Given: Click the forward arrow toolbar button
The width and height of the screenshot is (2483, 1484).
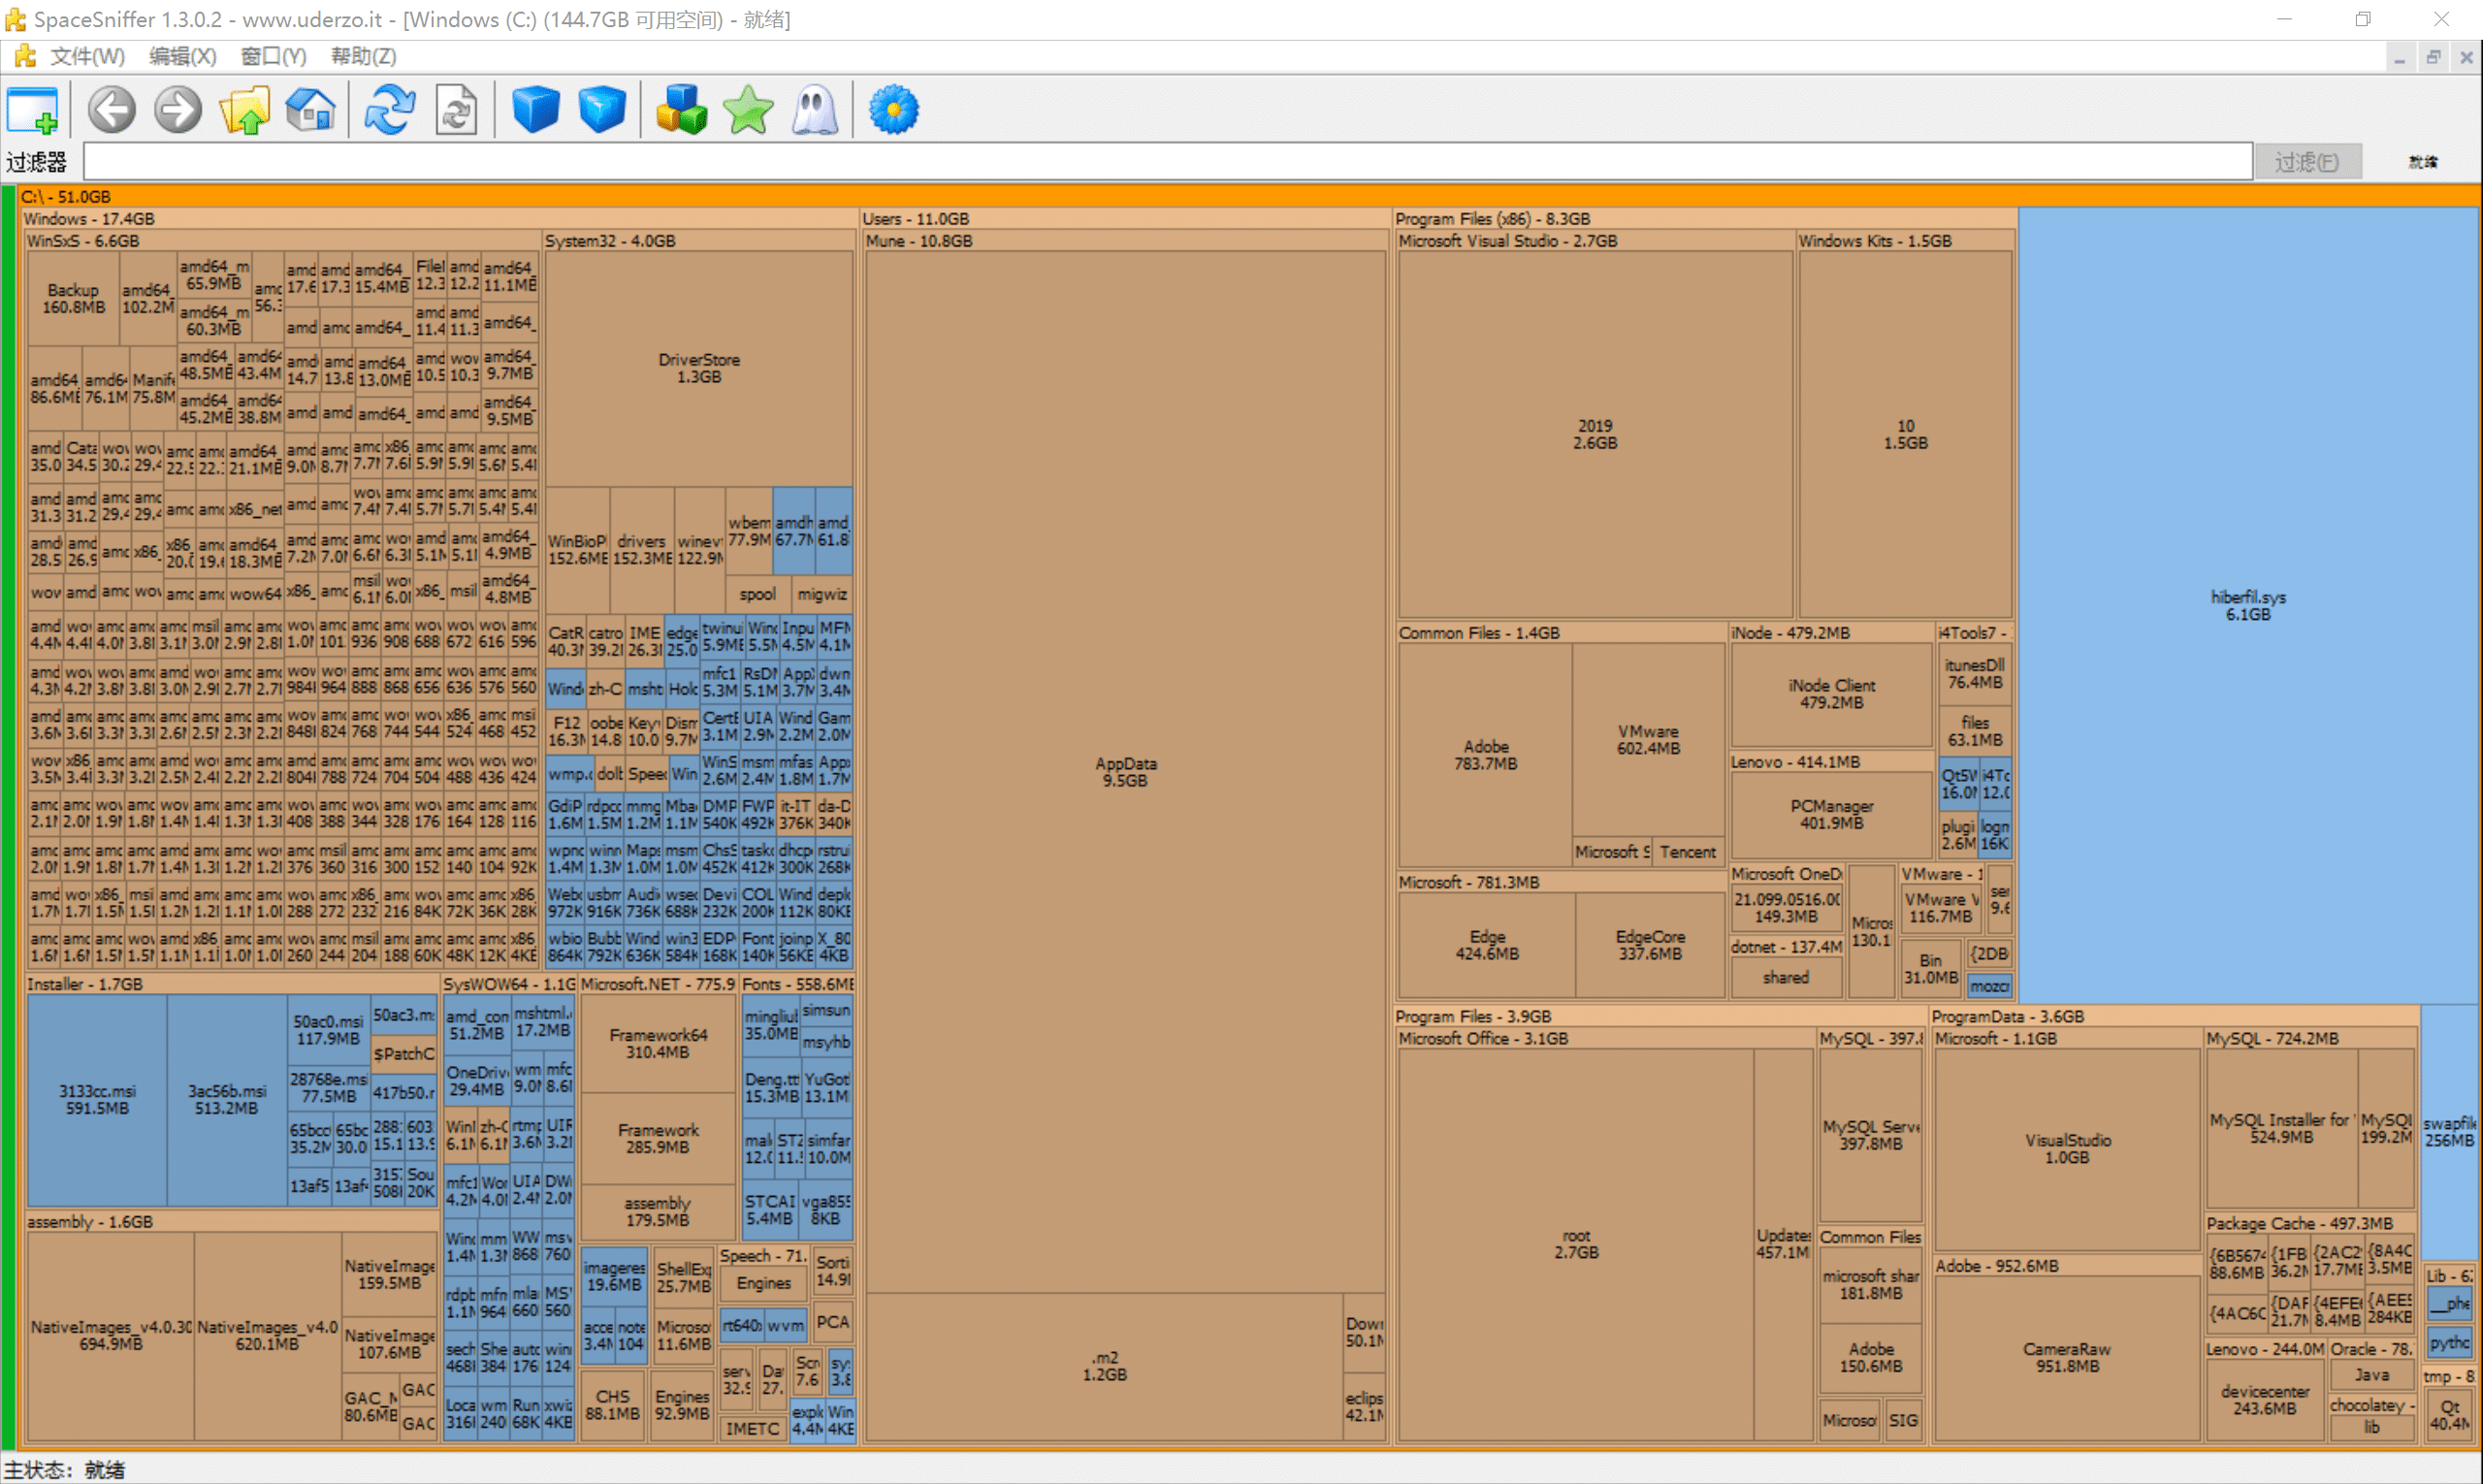Looking at the screenshot, I should pyautogui.click(x=178, y=110).
